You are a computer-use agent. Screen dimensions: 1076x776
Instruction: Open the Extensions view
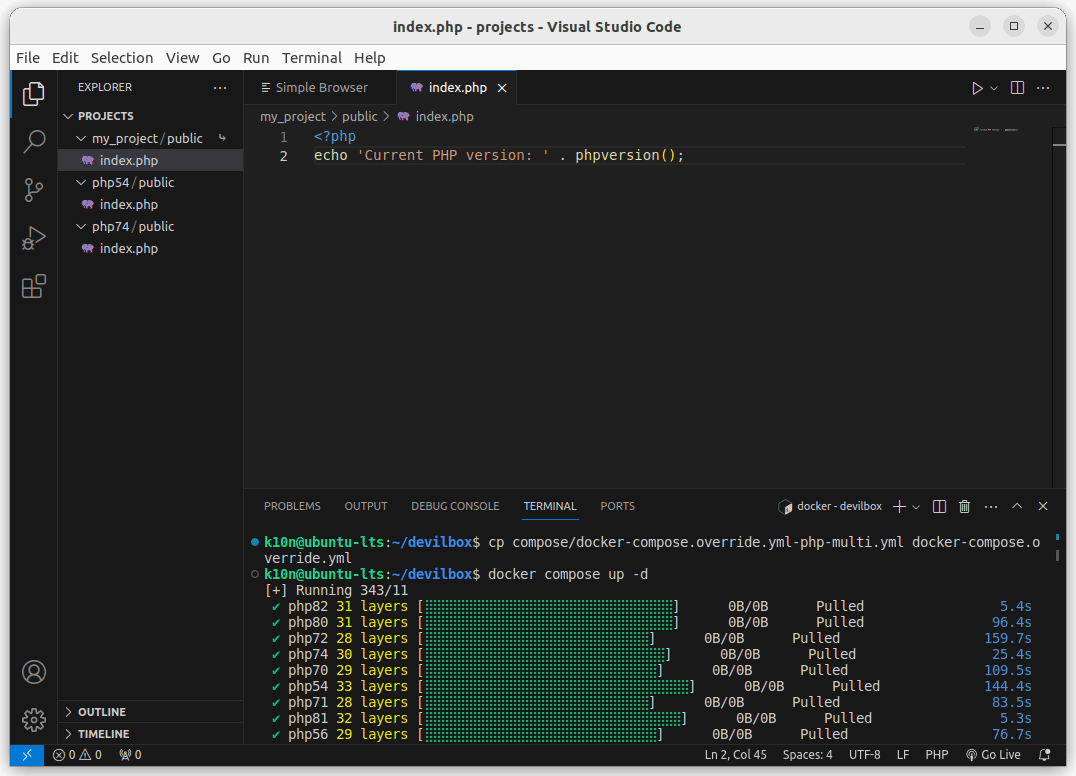[x=34, y=287]
